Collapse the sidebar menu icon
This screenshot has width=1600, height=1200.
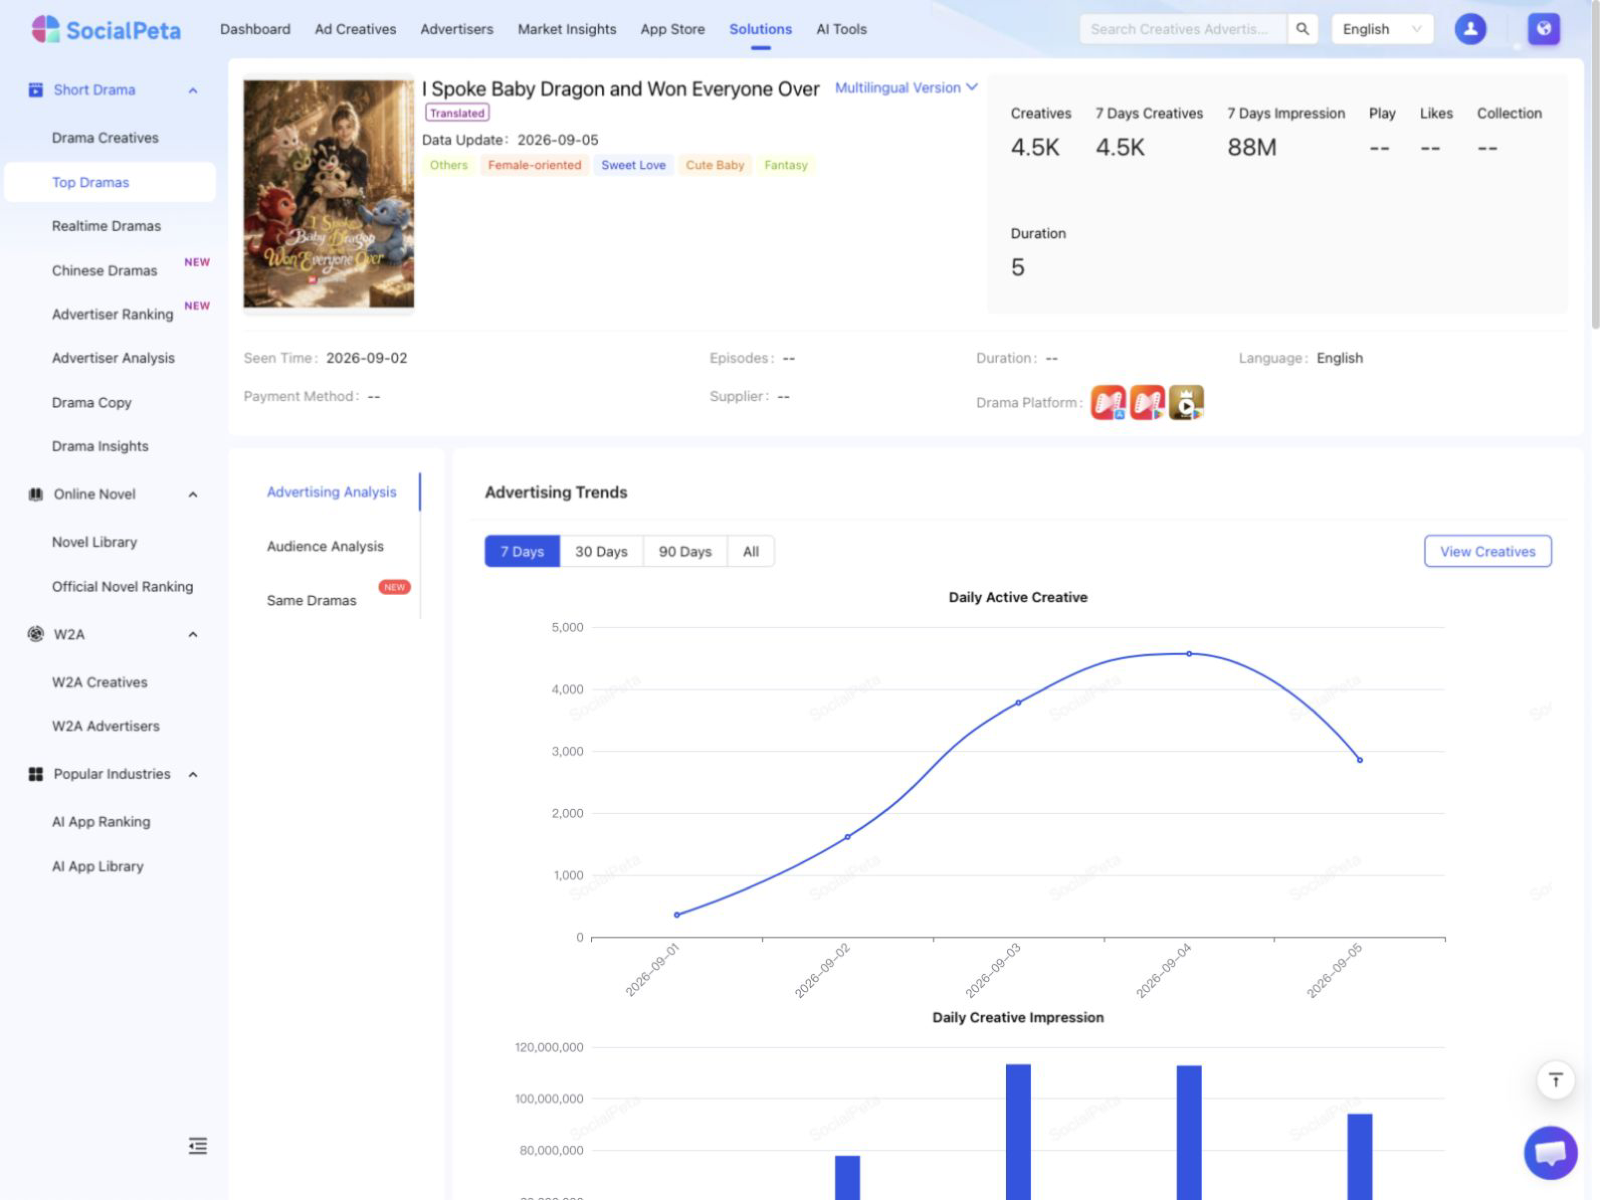coord(198,1146)
